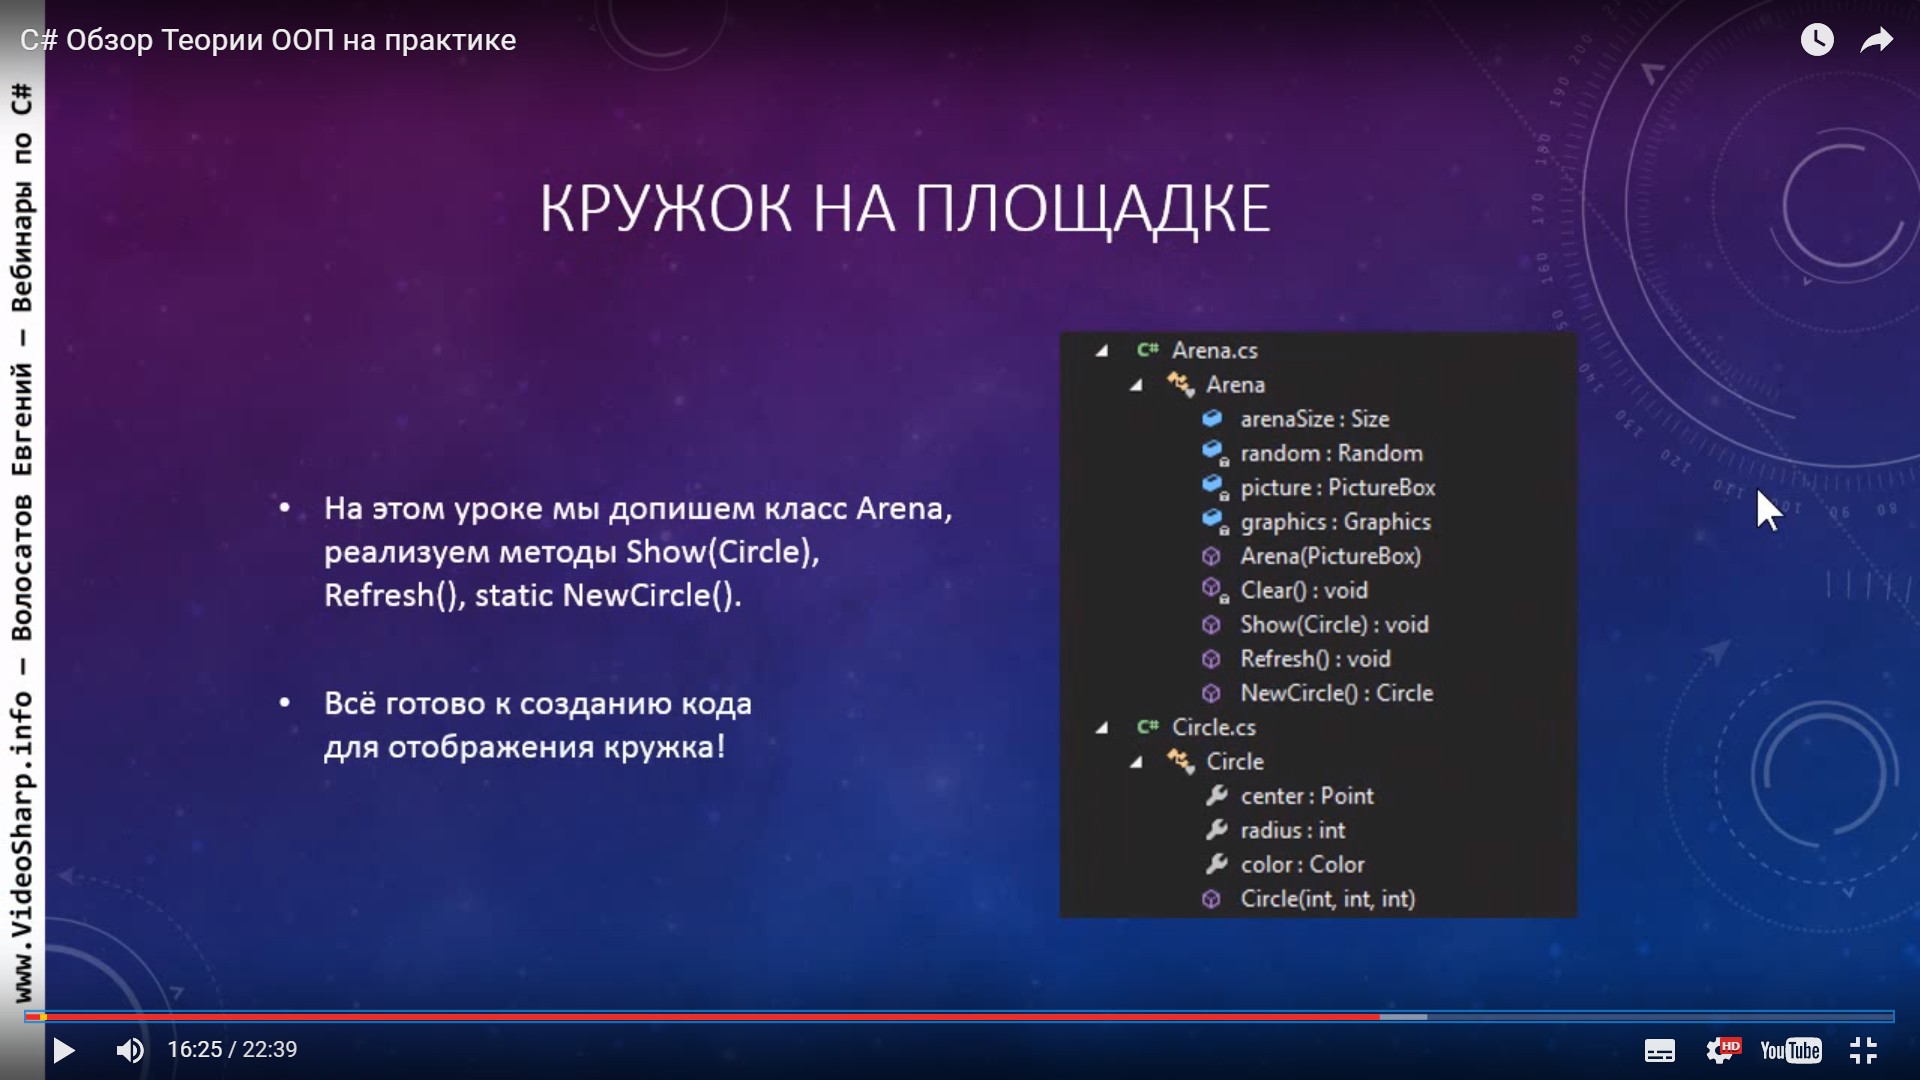This screenshot has height=1080, width=1920.
Task: Select center : Point property
Action: click(x=1307, y=796)
